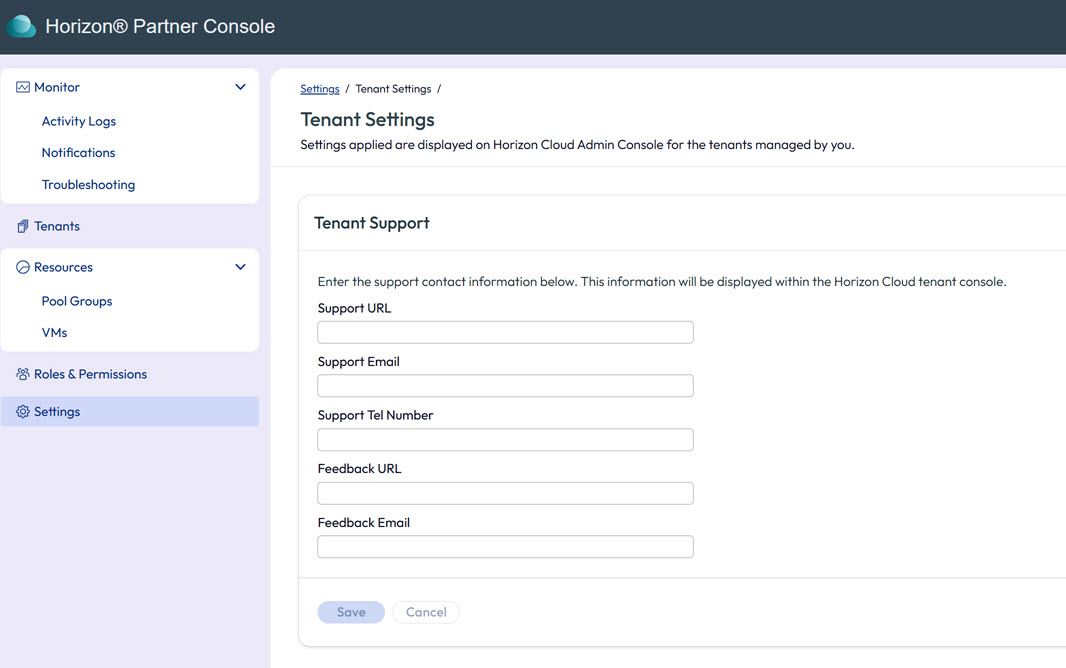
Task: Select Resources menu item
Action: 63,267
